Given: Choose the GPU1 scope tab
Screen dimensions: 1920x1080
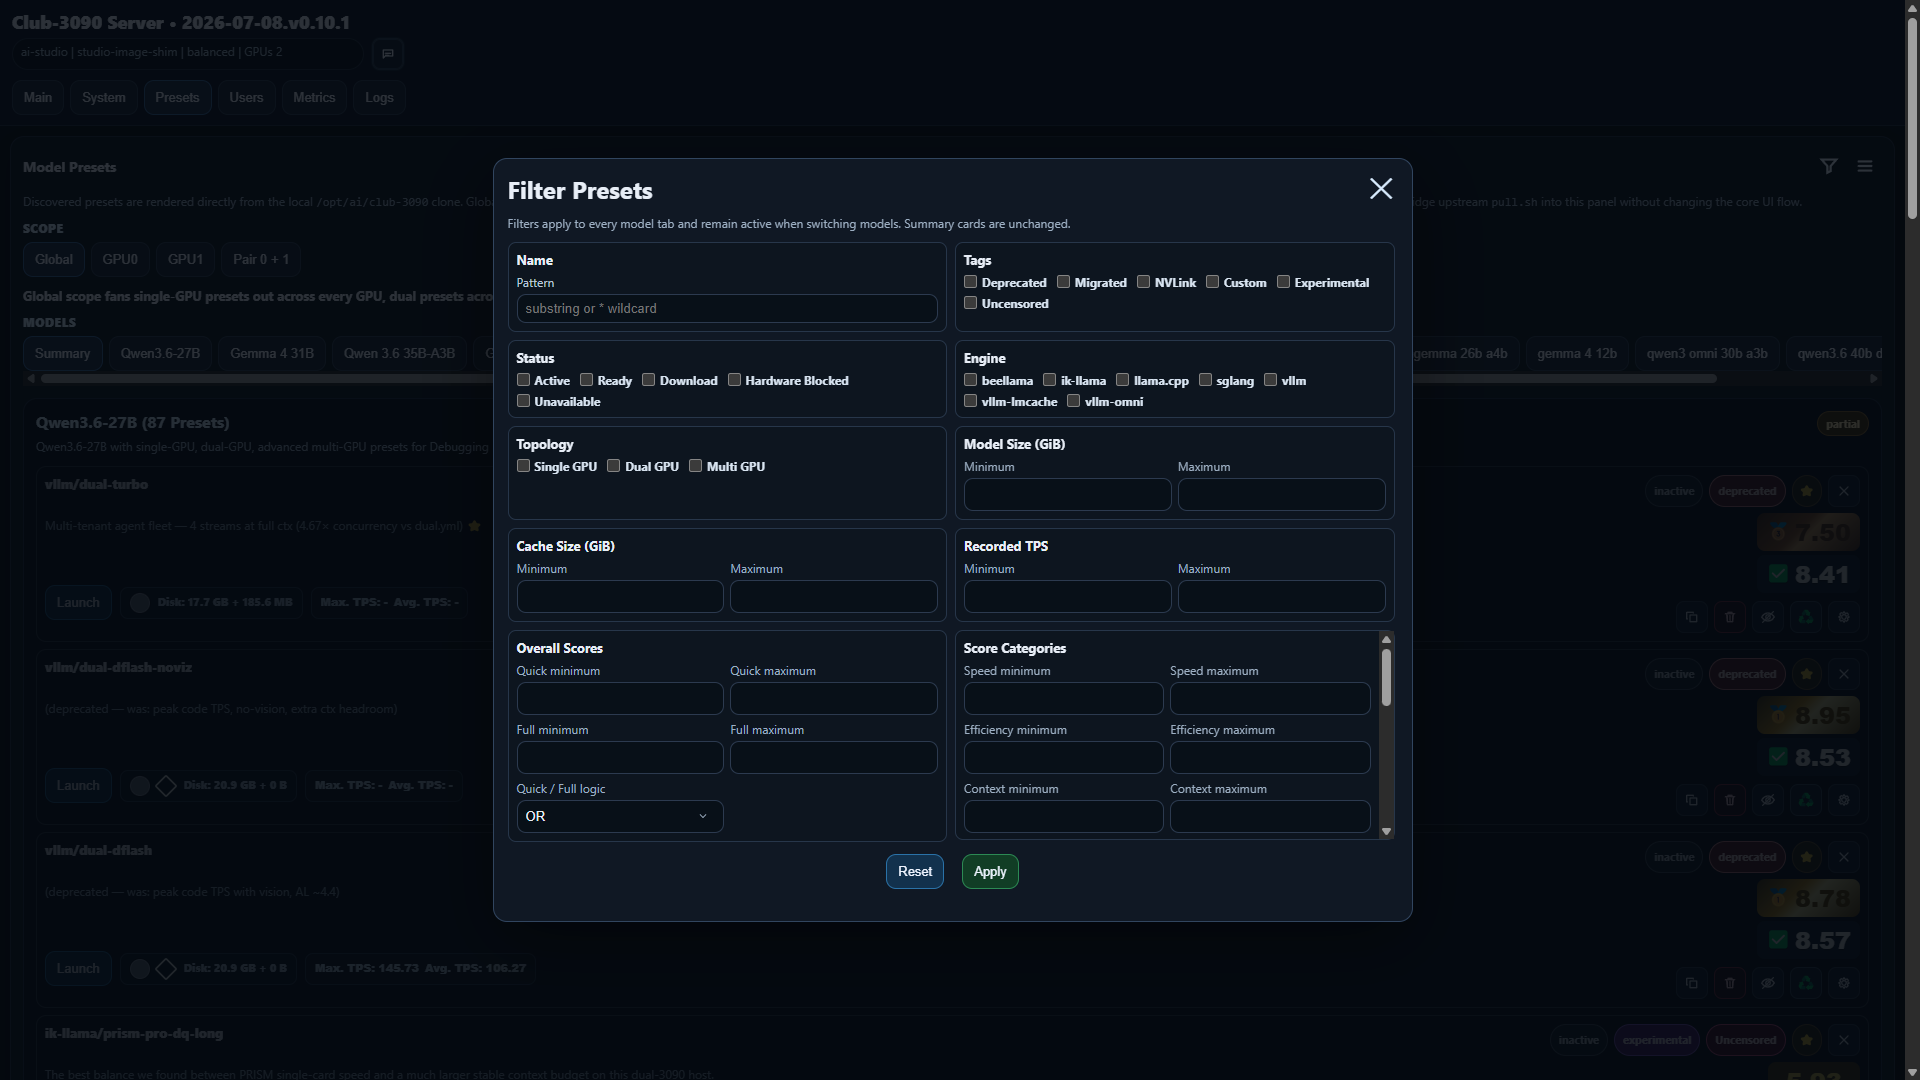Looking at the screenshot, I should click(185, 259).
